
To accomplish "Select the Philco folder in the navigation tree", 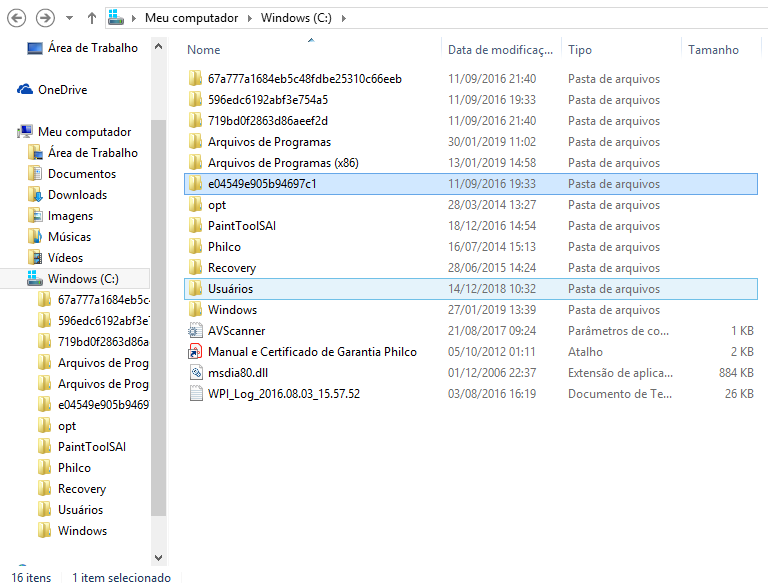I will (74, 468).
